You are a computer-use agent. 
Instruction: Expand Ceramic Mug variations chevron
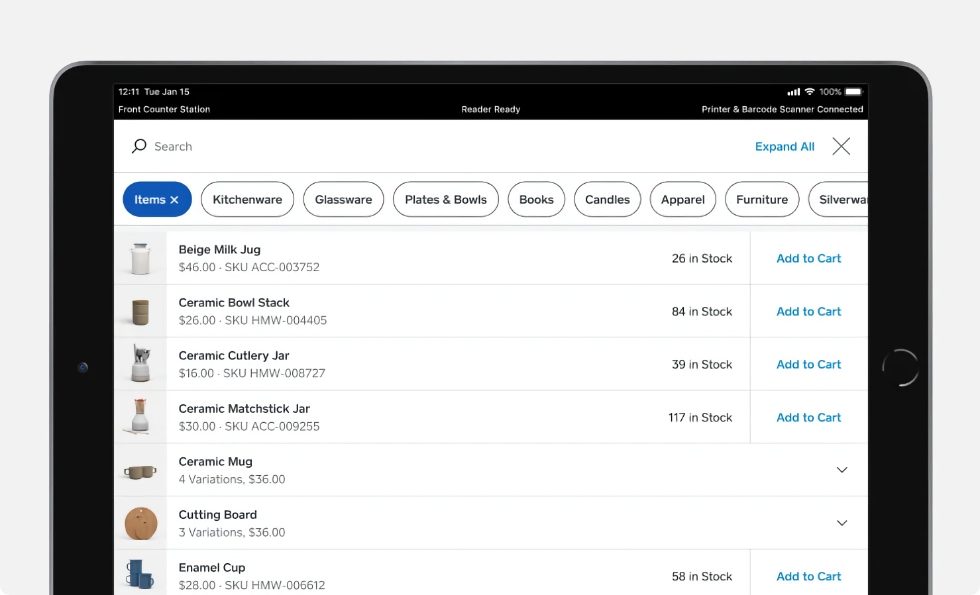842,470
